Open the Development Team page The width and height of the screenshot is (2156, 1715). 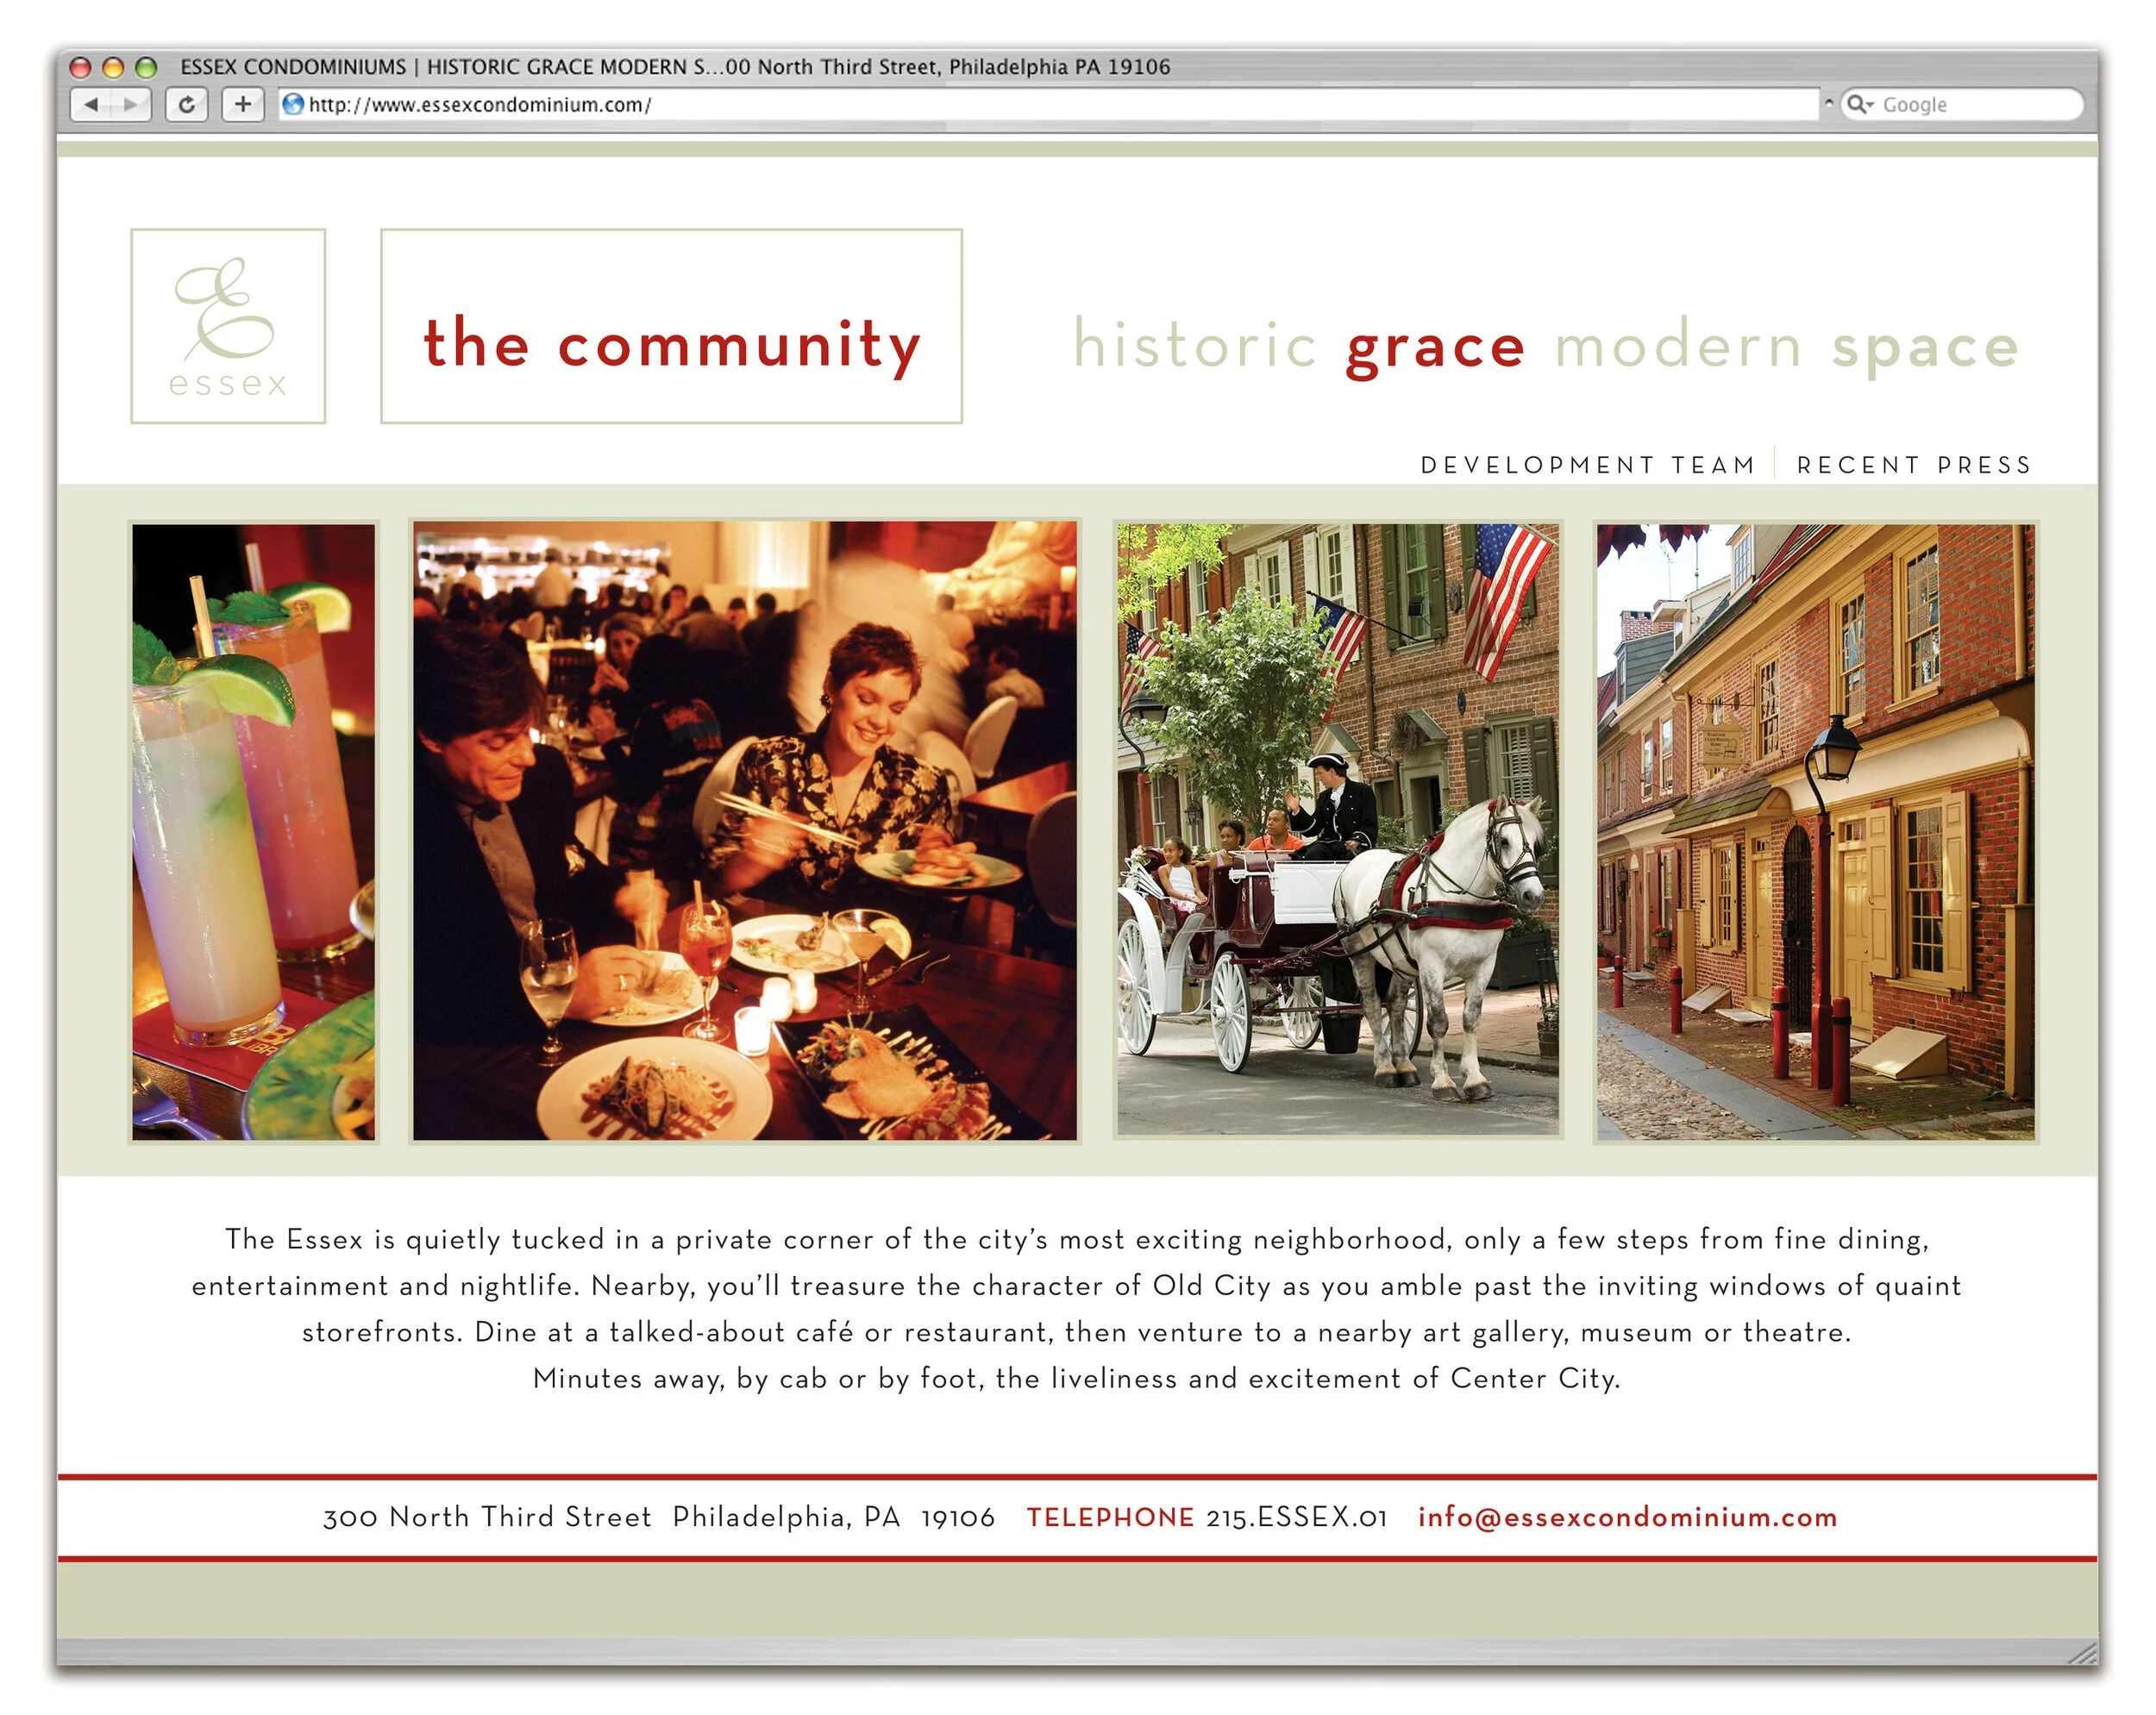tap(1587, 465)
